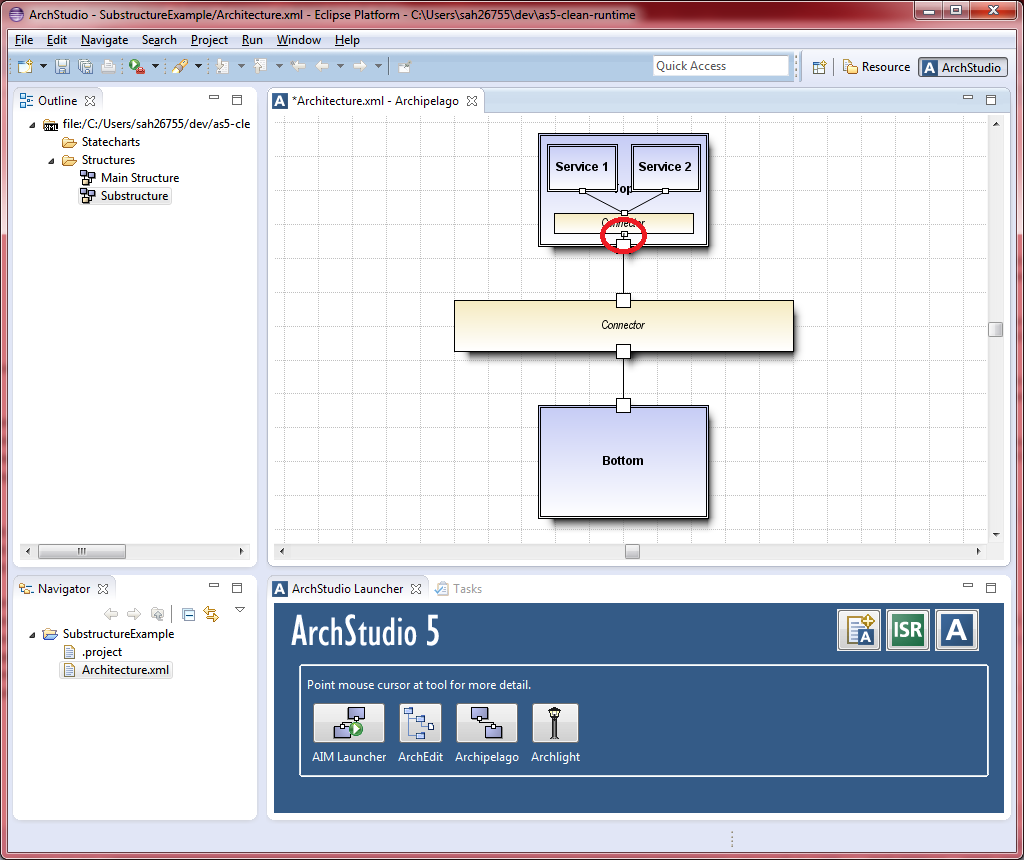1024x860 pixels.
Task: Open the New wizard dropdown arrow
Action: 43,66
